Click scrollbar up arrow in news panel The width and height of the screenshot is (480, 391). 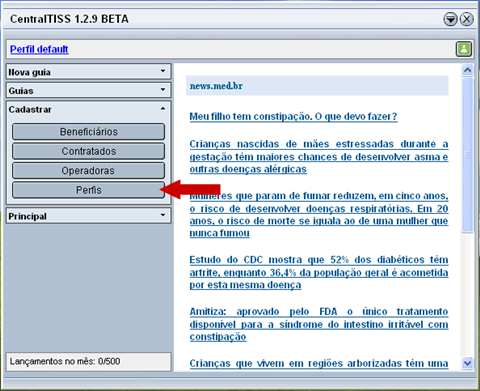(467, 70)
